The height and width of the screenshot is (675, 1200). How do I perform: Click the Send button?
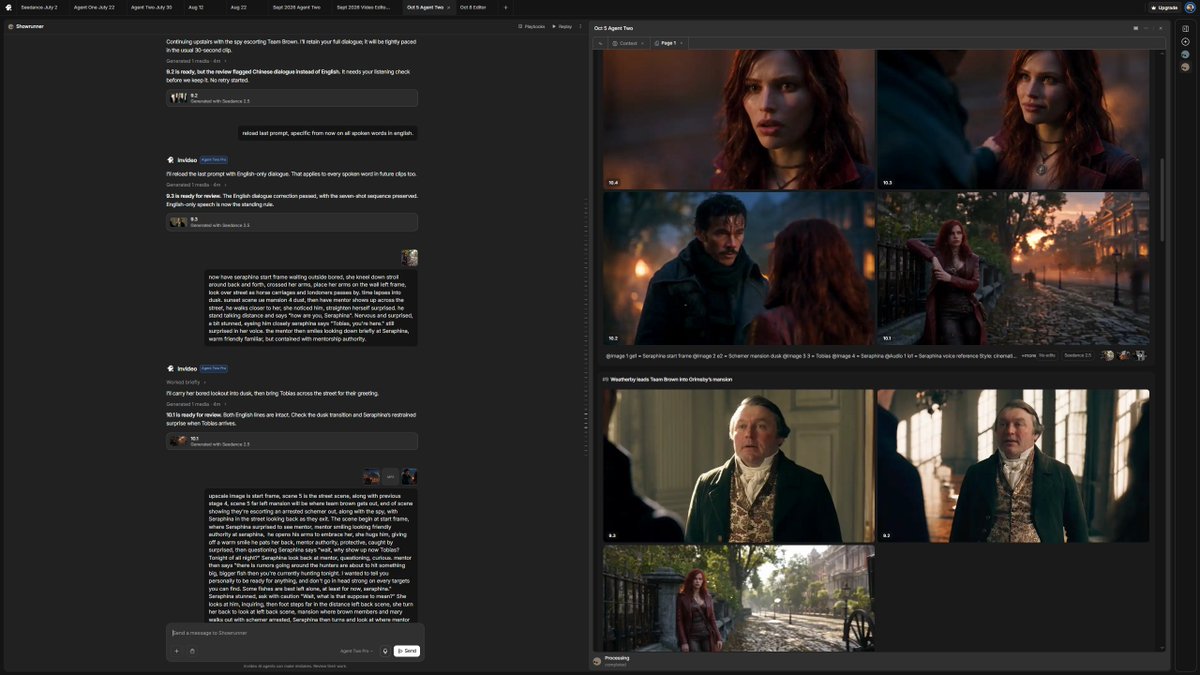(x=407, y=651)
